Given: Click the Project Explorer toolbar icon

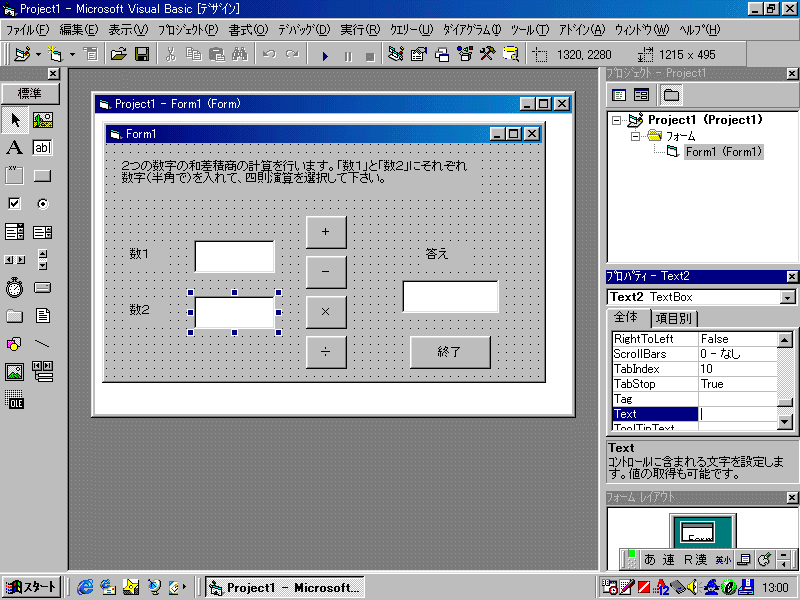Looking at the screenshot, I should (396, 54).
